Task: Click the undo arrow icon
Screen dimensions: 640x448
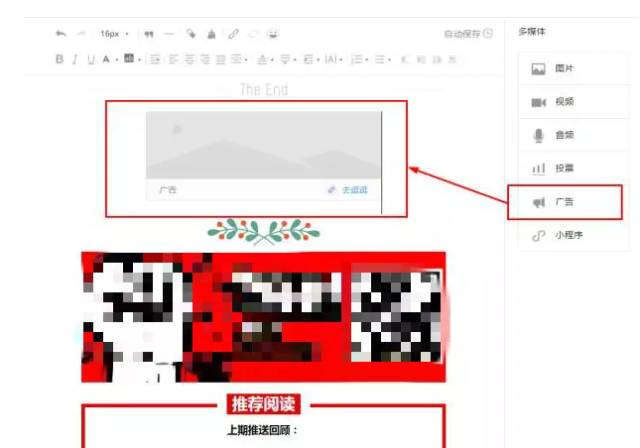Action: 61,34
